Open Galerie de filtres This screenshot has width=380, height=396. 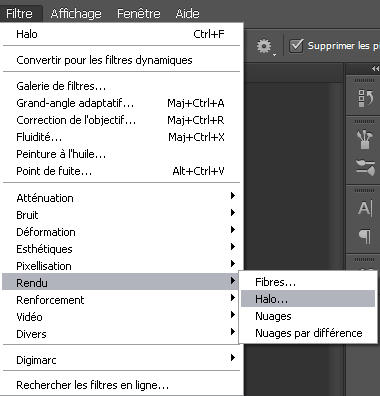(121, 86)
